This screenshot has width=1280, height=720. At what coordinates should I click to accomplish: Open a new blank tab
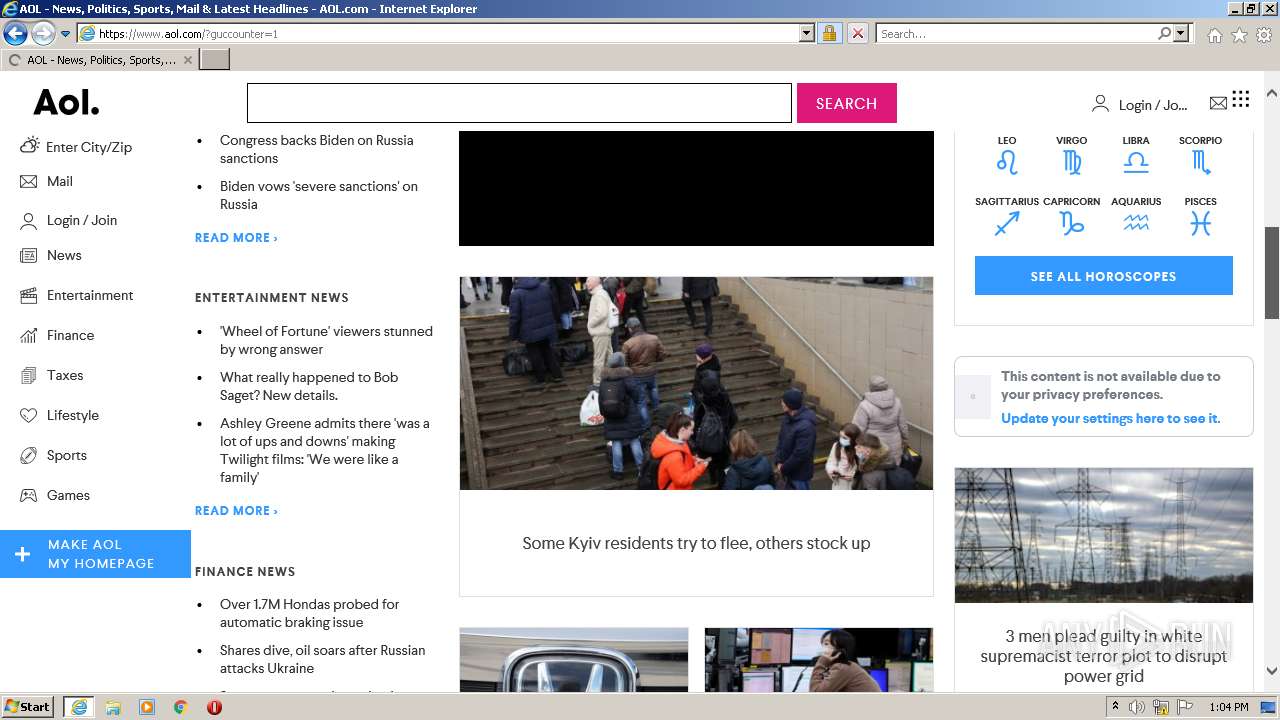pos(215,60)
